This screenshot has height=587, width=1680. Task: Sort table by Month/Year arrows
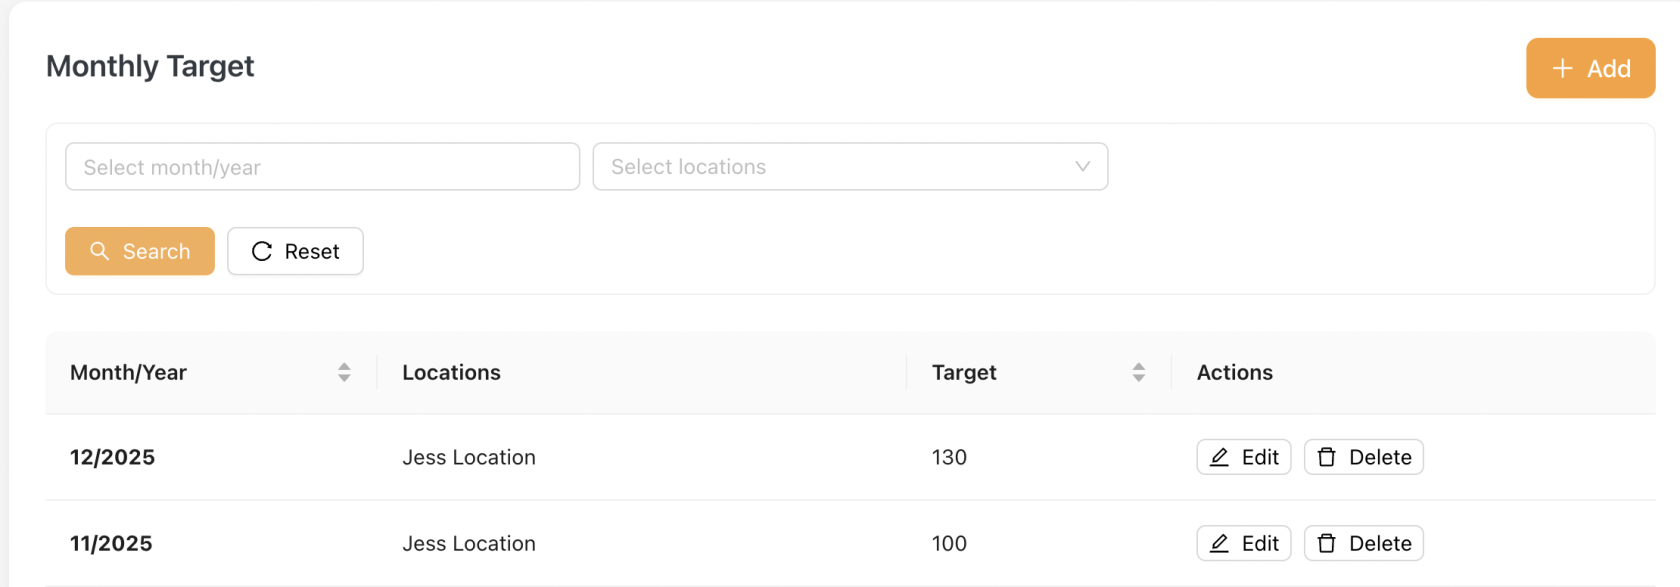[344, 372]
